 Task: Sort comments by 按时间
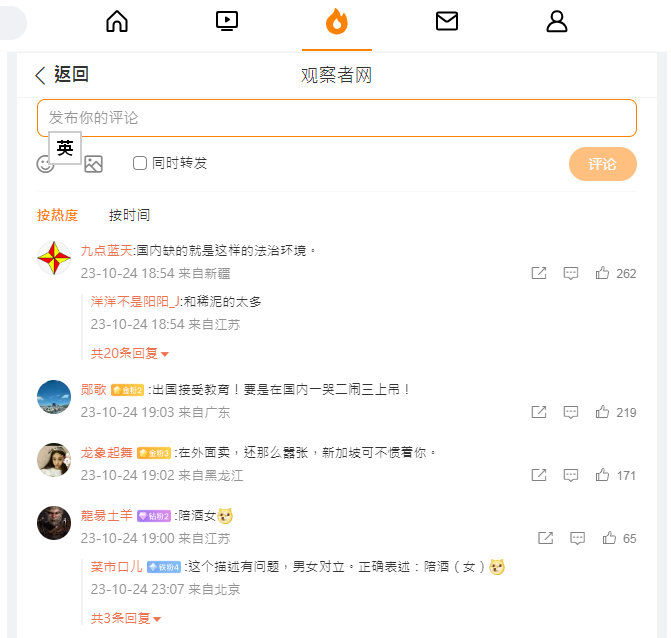[x=129, y=215]
